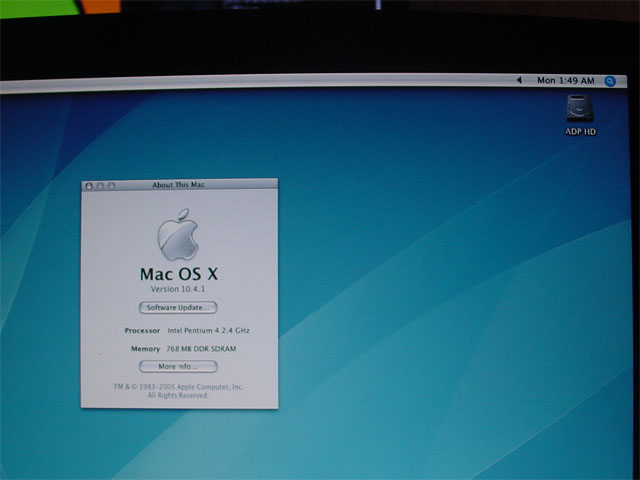640x480 pixels.
Task: Open Spotlight search in menu bar
Action: pyautogui.click(x=610, y=81)
